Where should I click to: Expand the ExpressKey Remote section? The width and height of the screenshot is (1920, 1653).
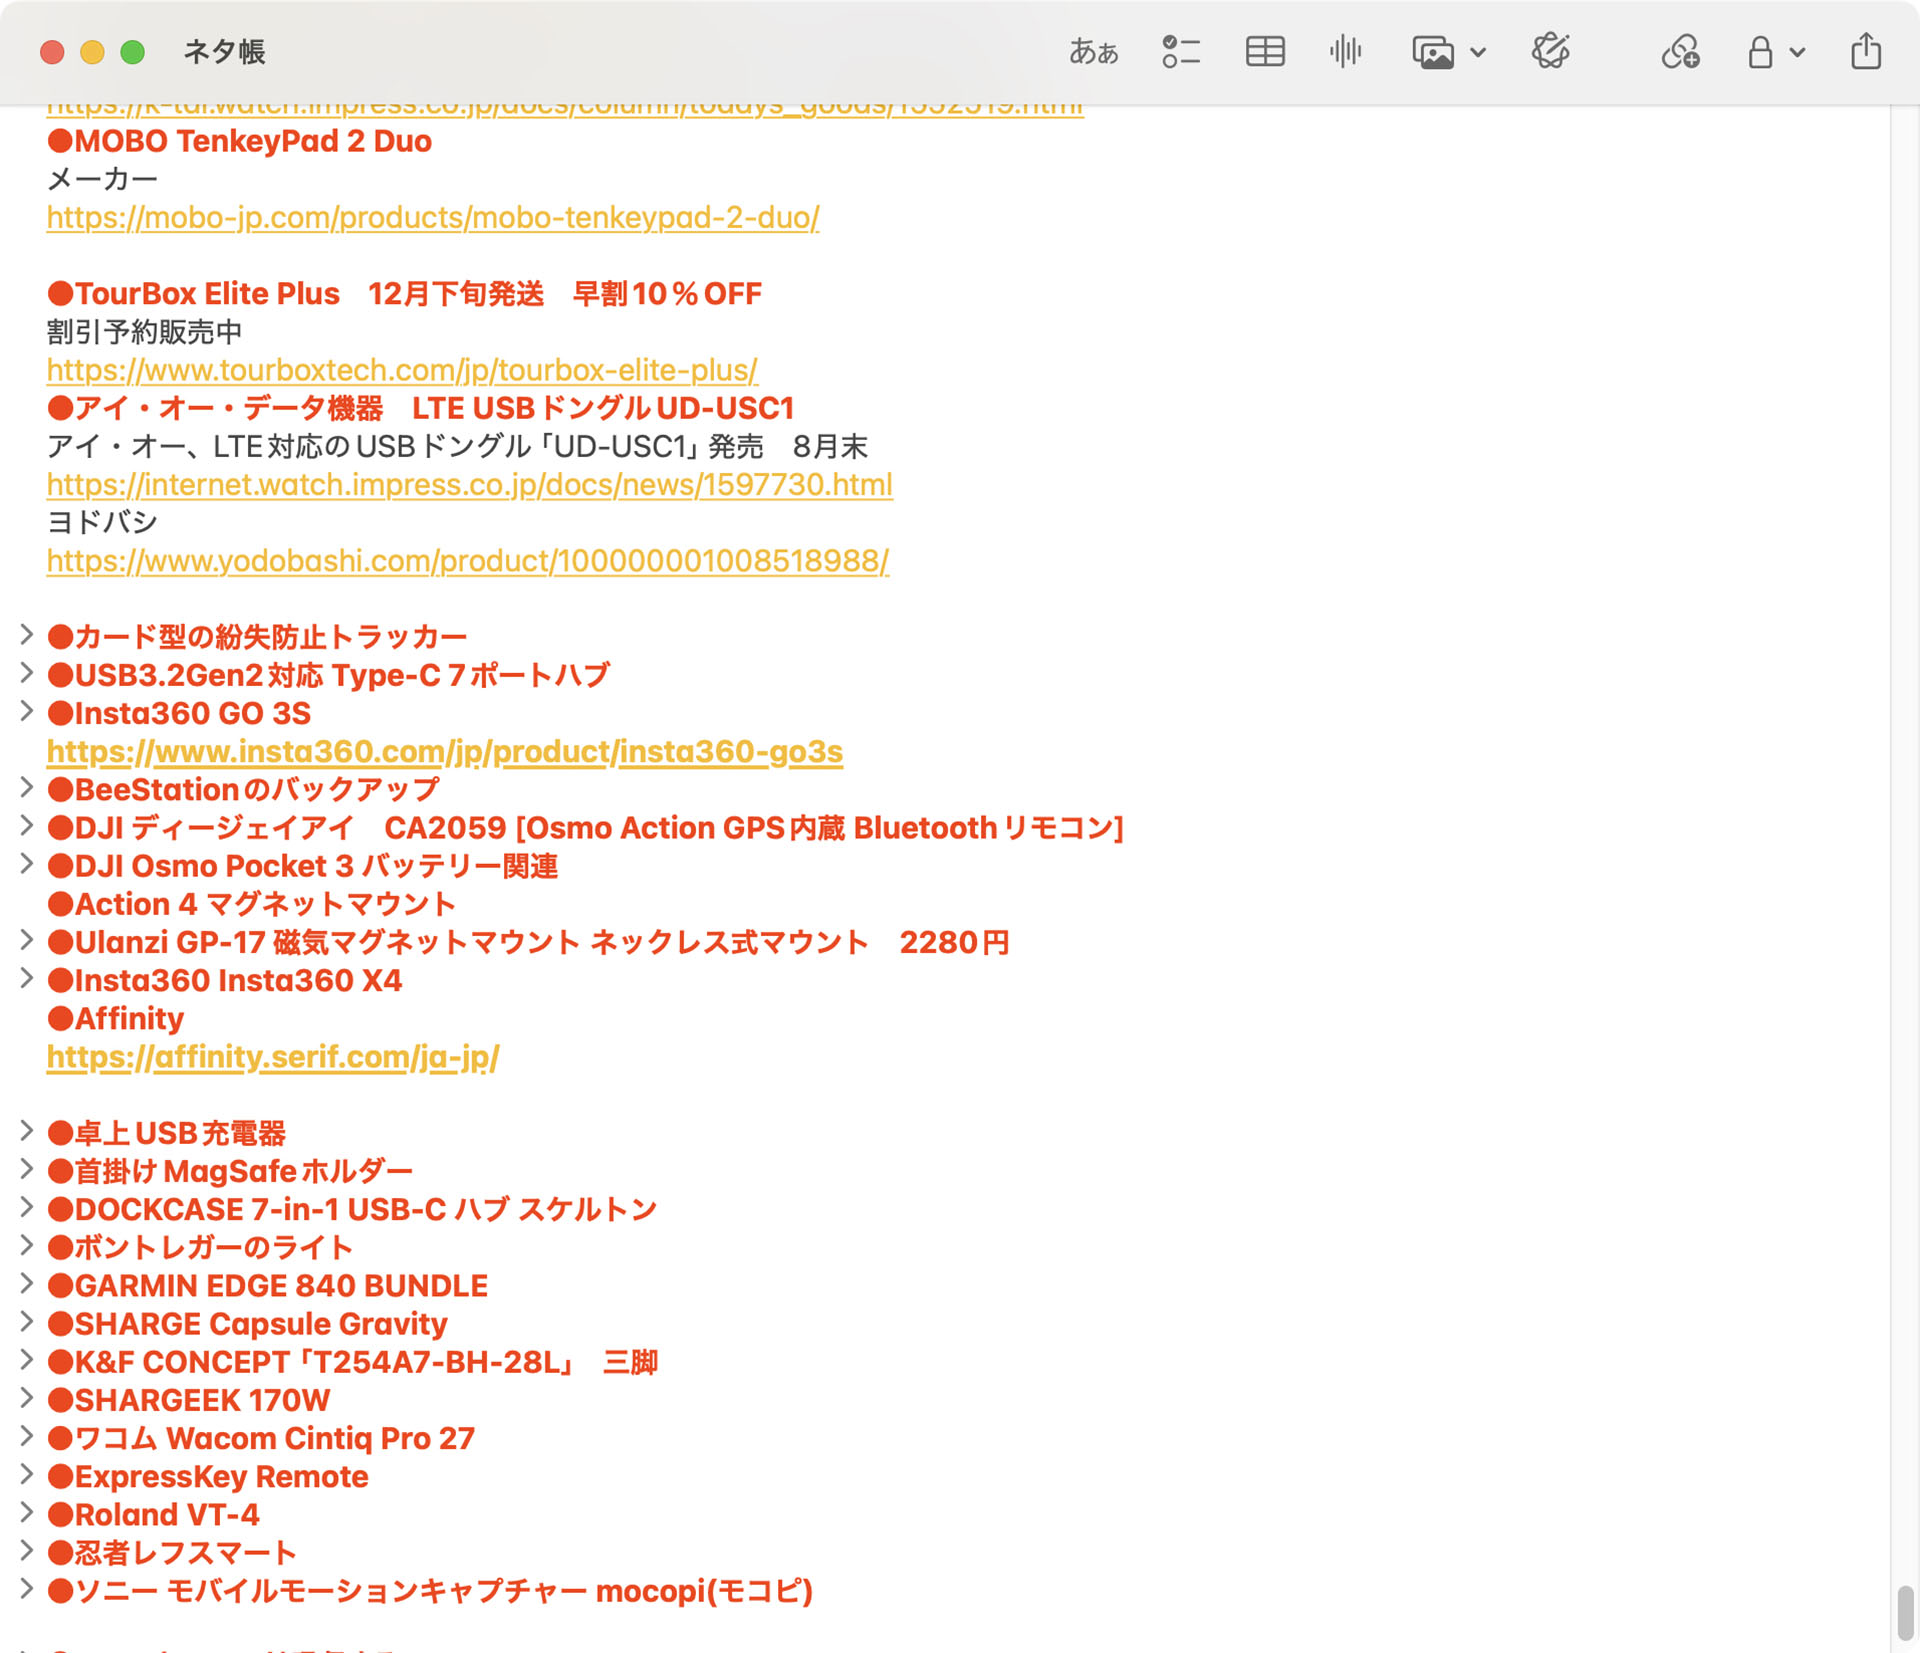(27, 1474)
